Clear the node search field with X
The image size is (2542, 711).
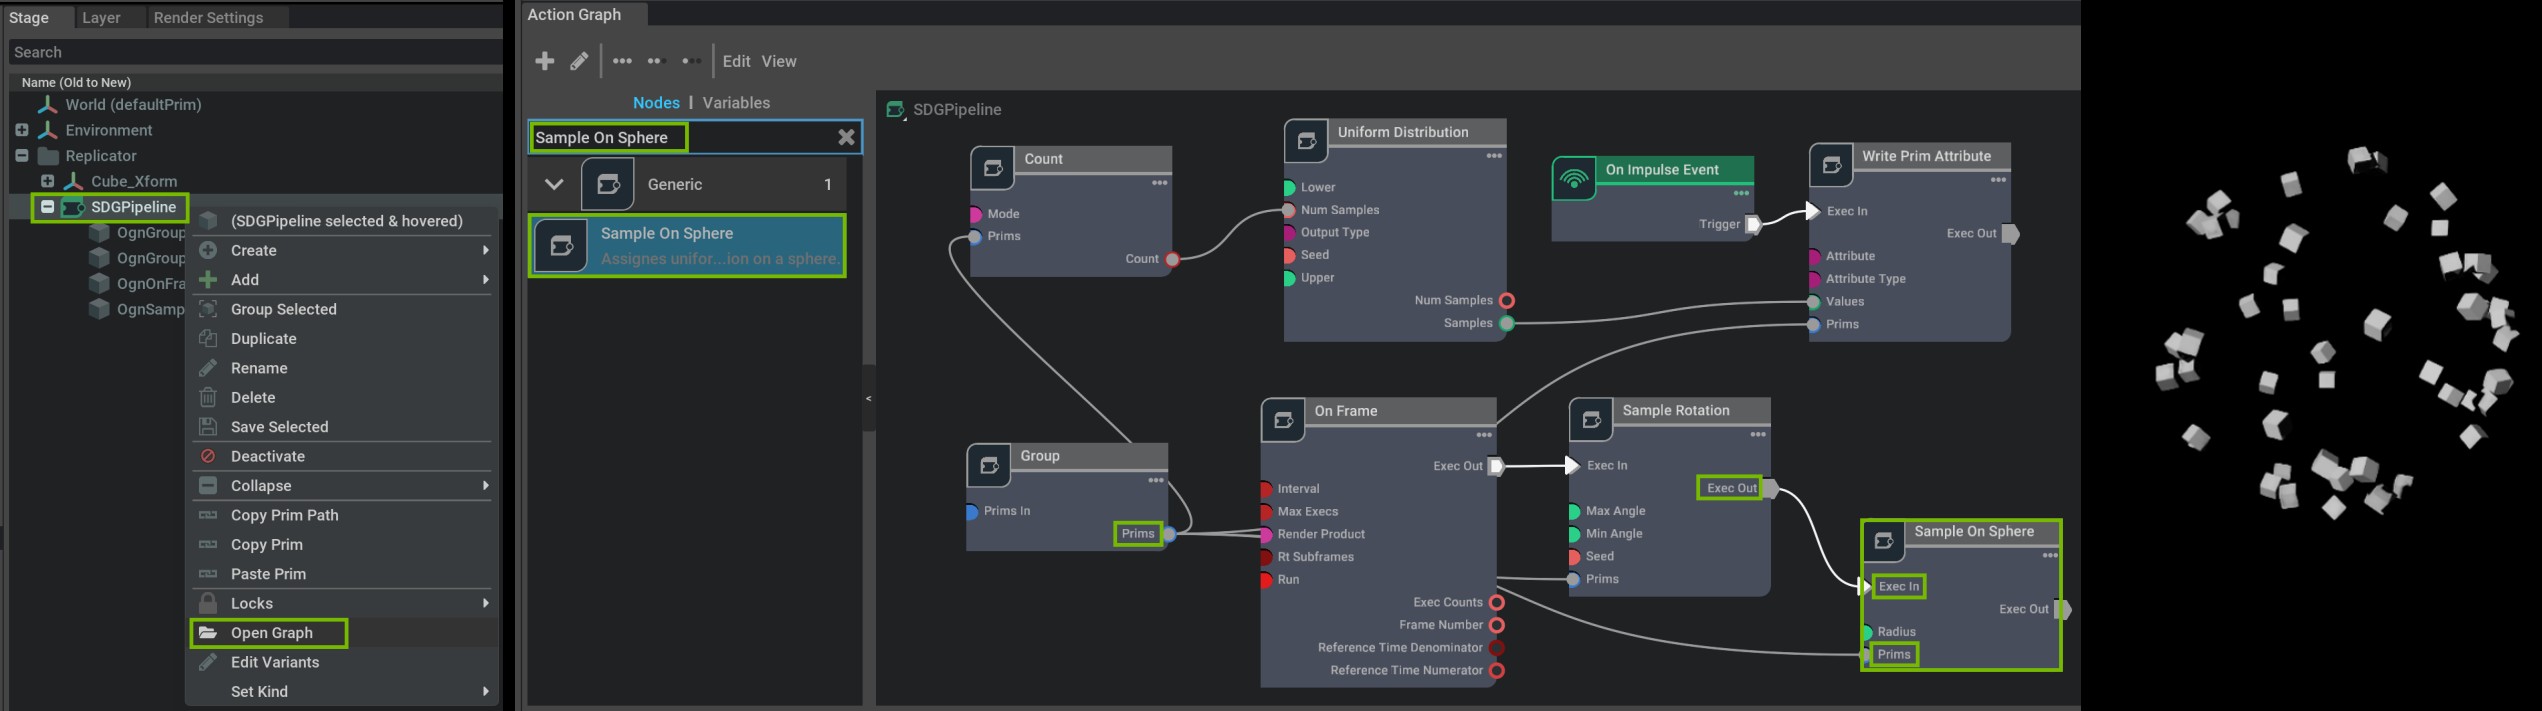[846, 137]
